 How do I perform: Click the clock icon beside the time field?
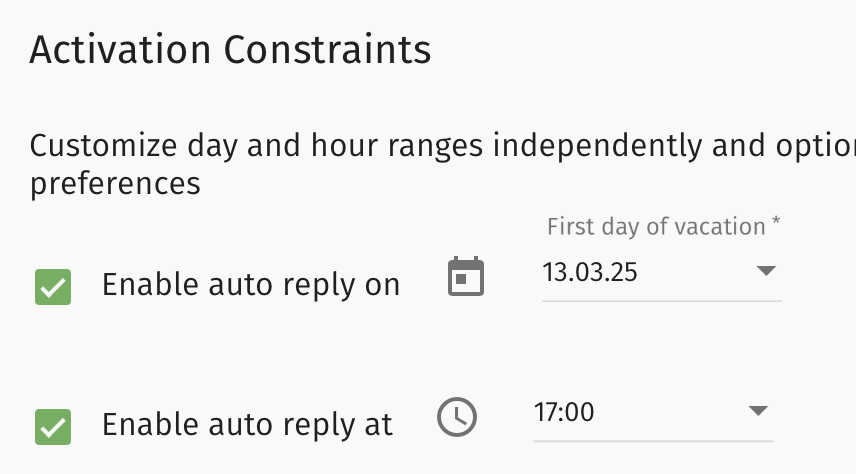pyautogui.click(x=458, y=416)
